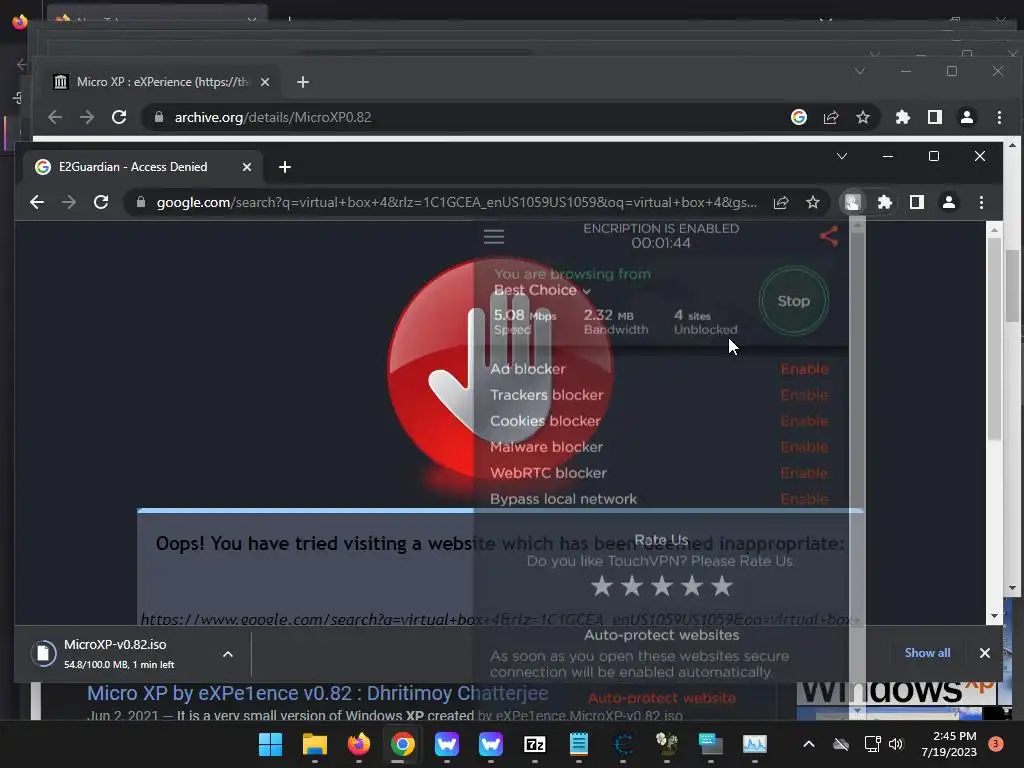Click Auto-protect website link
Screen dimensions: 1024x768
(662, 698)
